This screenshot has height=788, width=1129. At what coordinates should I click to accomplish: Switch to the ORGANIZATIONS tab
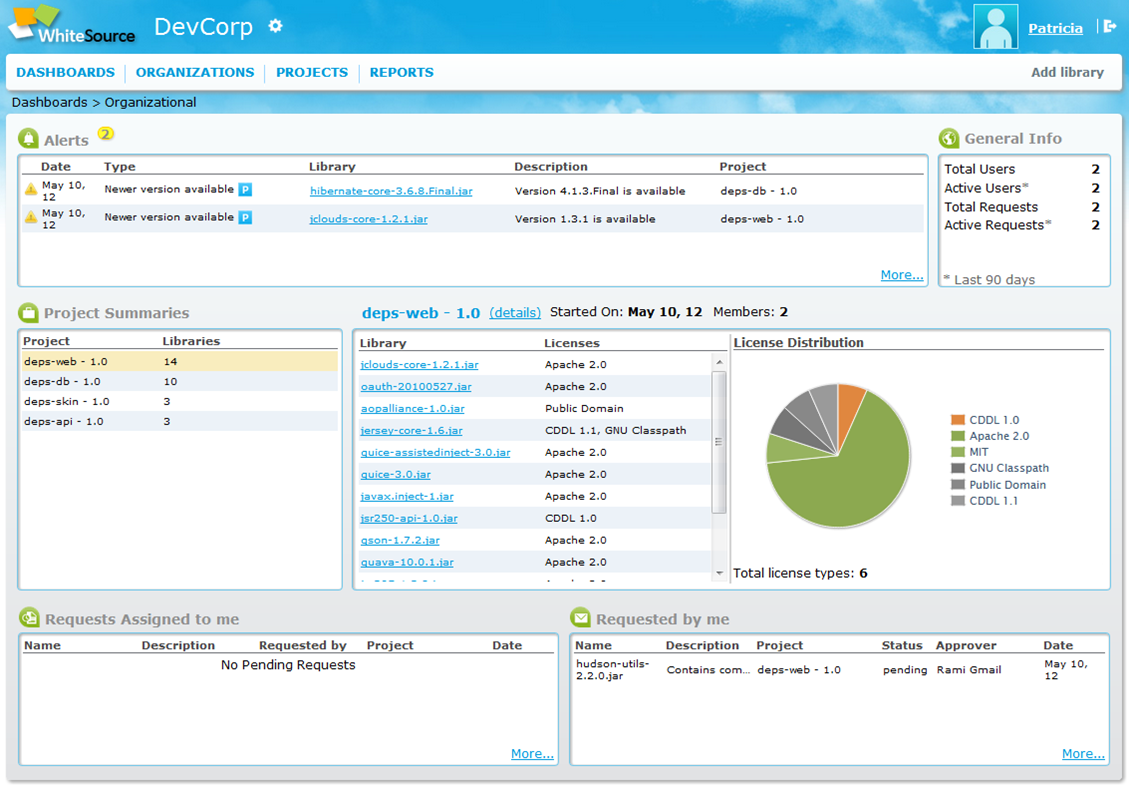195,72
